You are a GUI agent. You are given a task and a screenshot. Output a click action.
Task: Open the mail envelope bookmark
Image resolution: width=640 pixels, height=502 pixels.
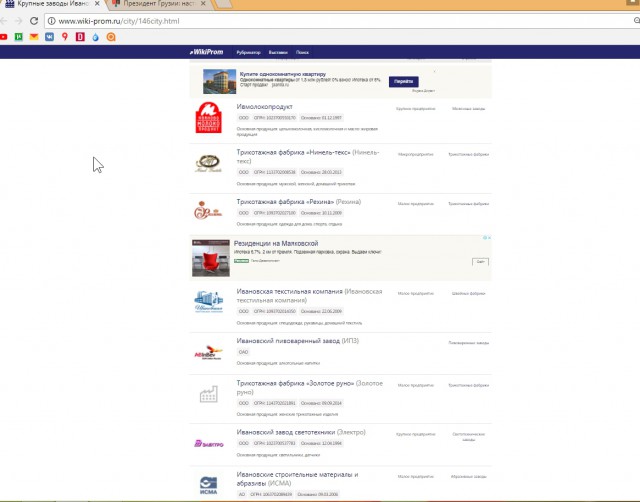coord(34,37)
